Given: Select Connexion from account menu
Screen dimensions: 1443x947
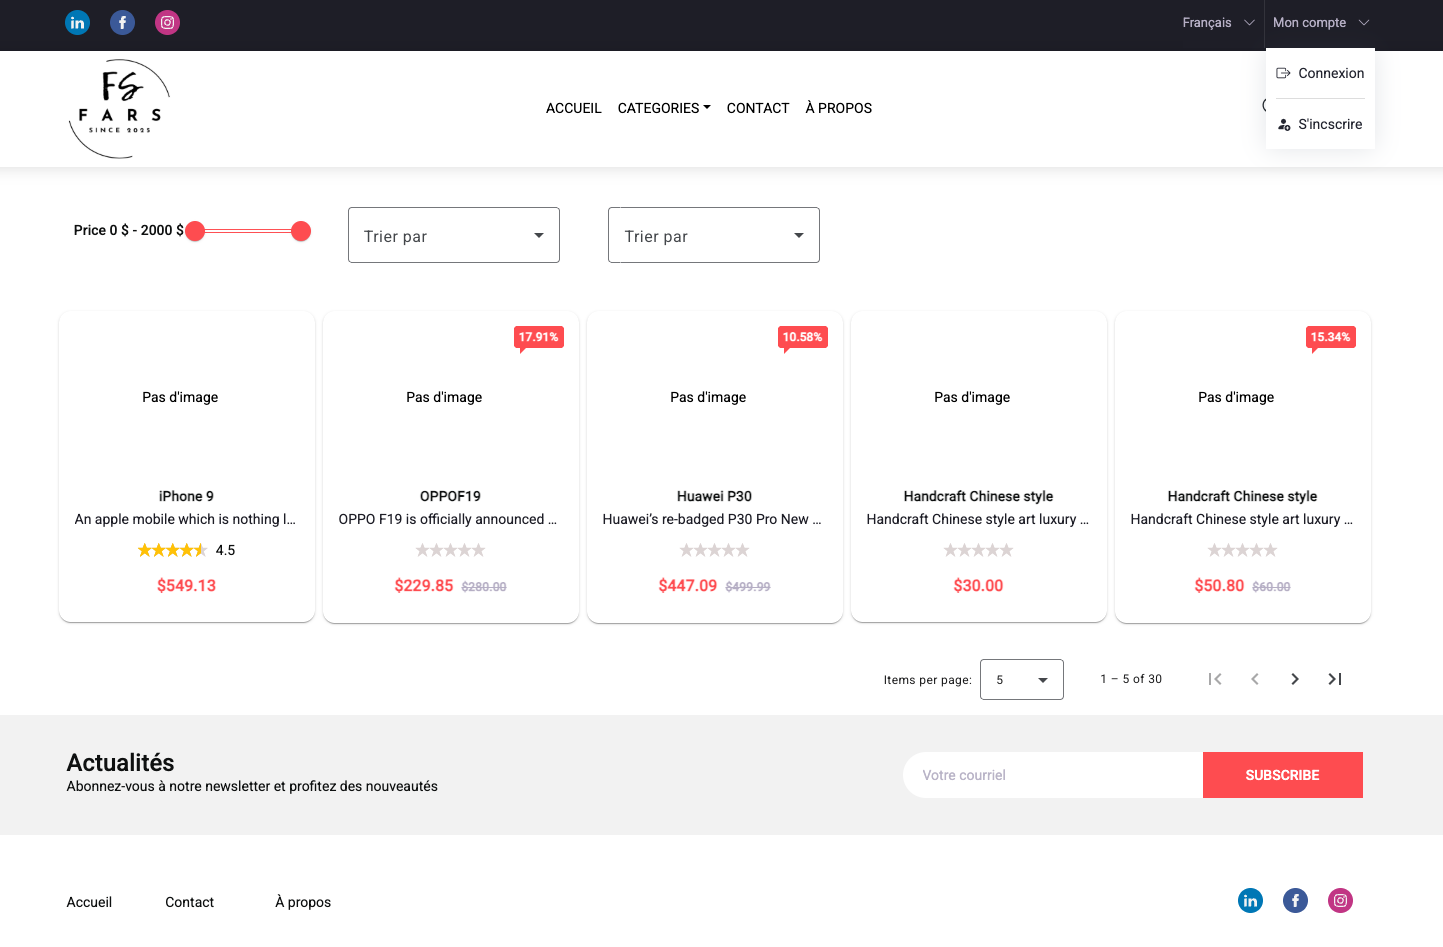Looking at the screenshot, I should (1320, 73).
